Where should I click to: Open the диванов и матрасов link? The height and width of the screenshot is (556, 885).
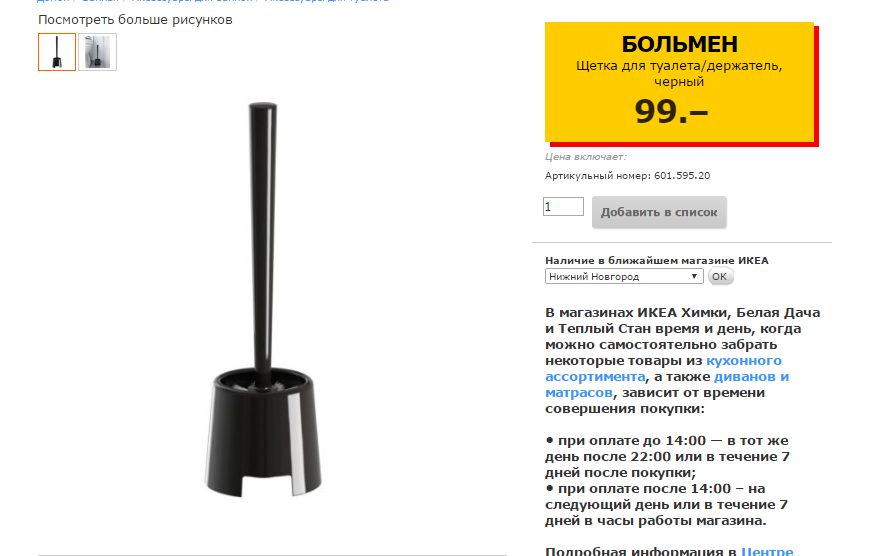(x=667, y=384)
